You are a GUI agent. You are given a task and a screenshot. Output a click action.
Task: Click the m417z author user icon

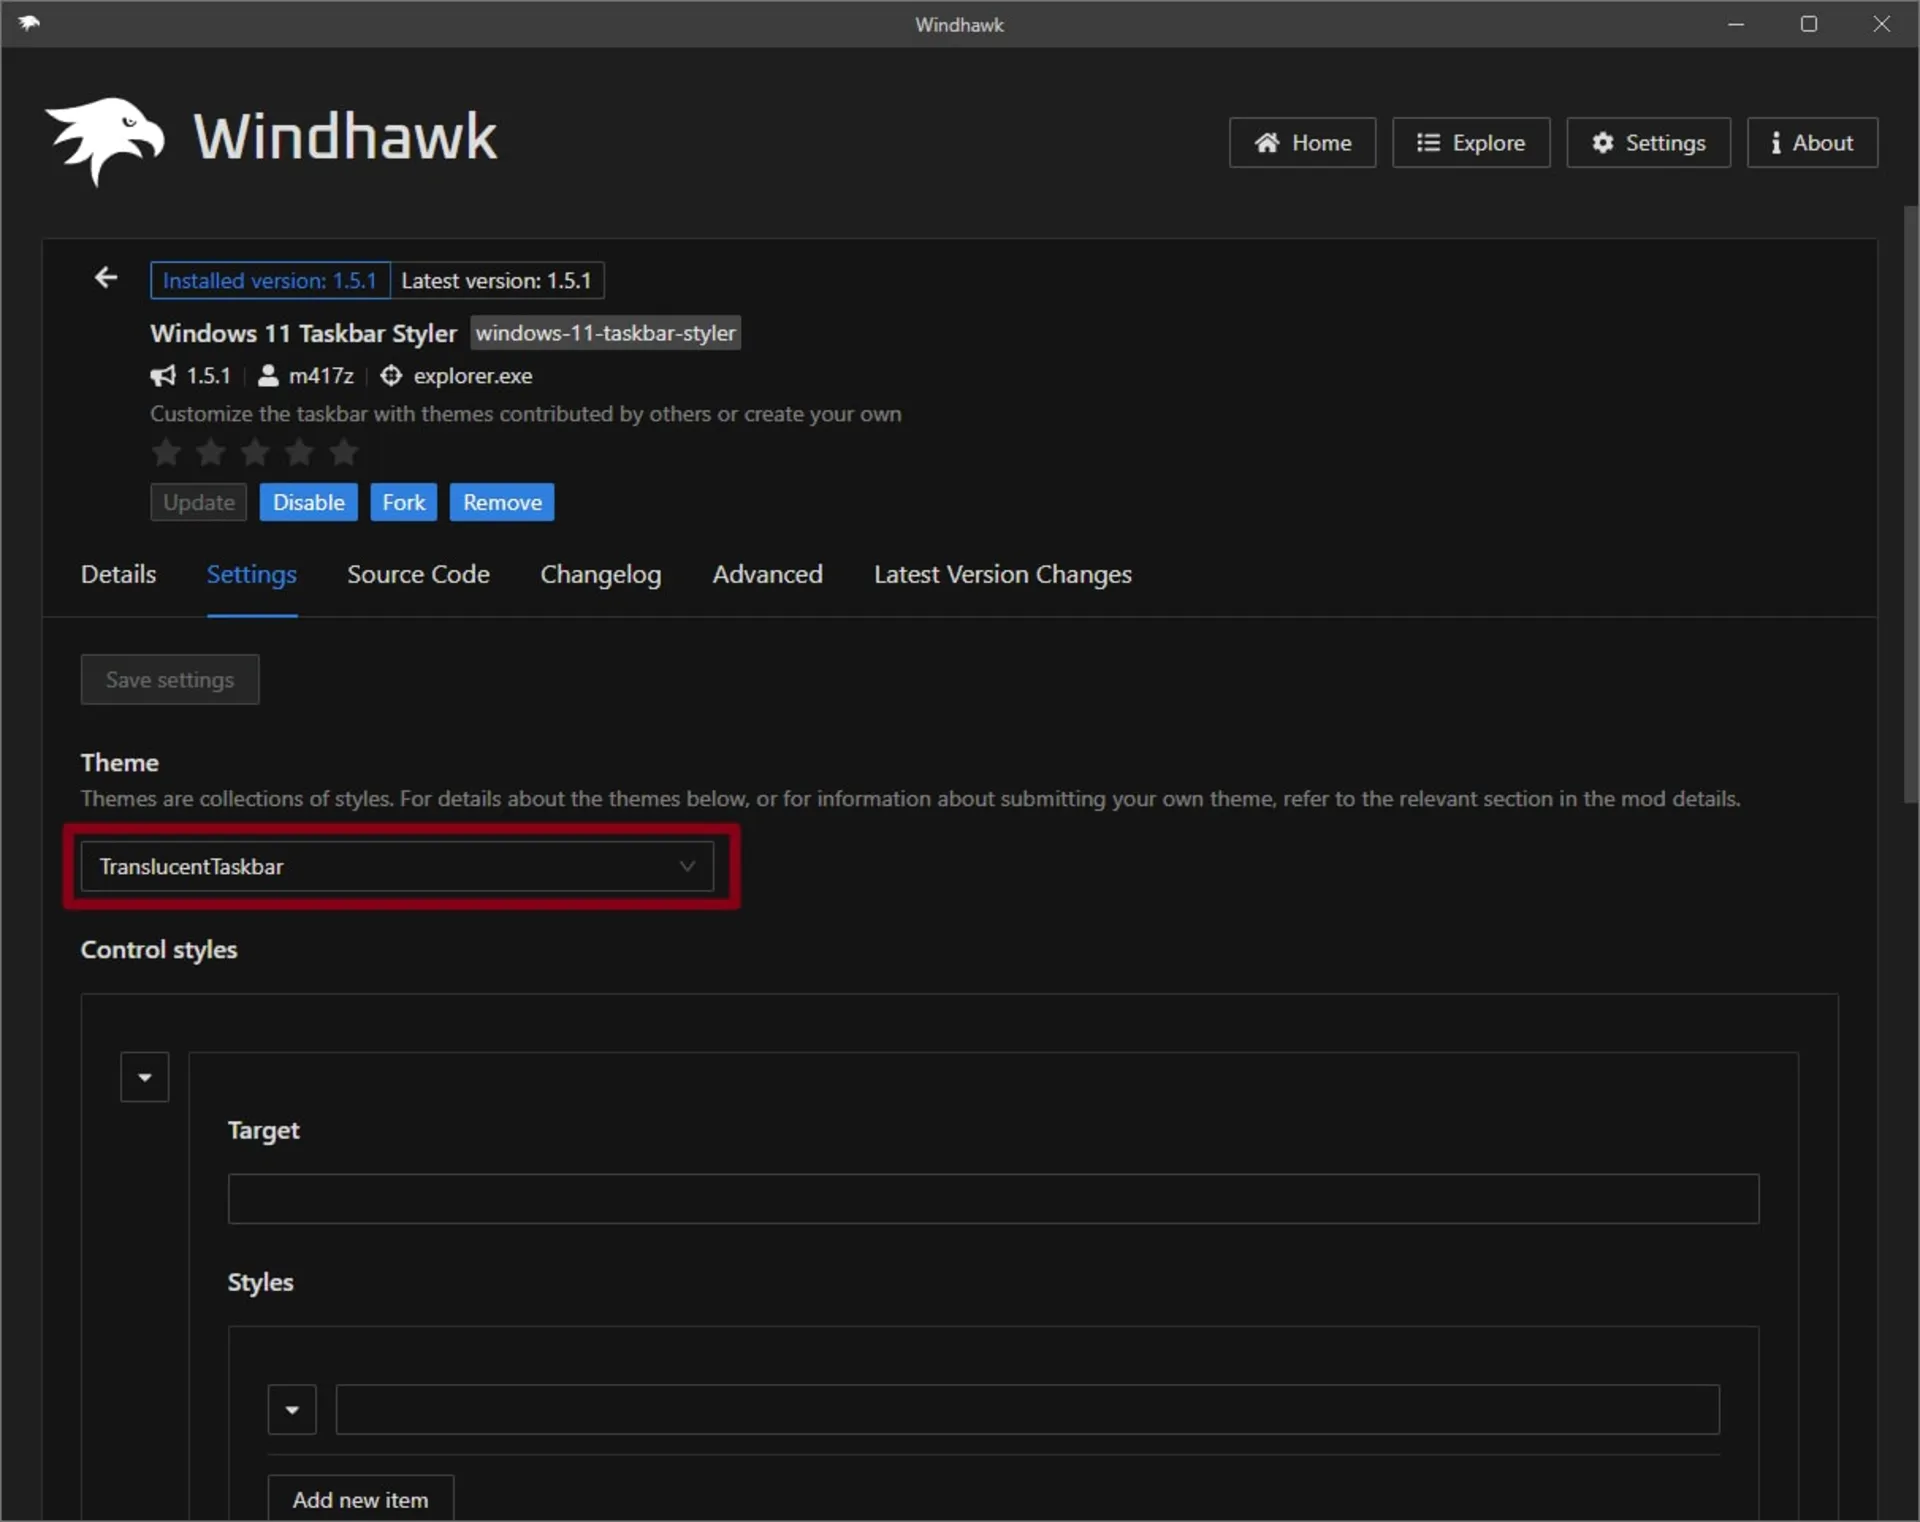(x=268, y=376)
